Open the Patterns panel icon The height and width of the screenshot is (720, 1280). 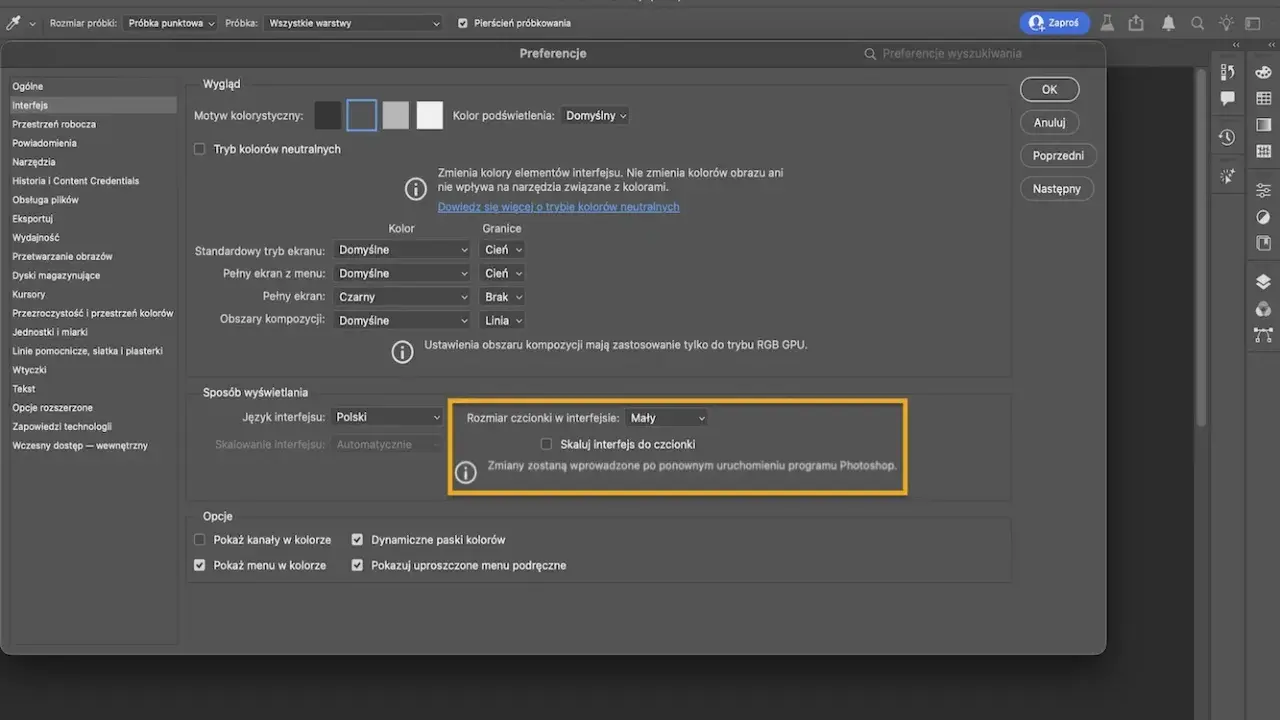point(1264,152)
